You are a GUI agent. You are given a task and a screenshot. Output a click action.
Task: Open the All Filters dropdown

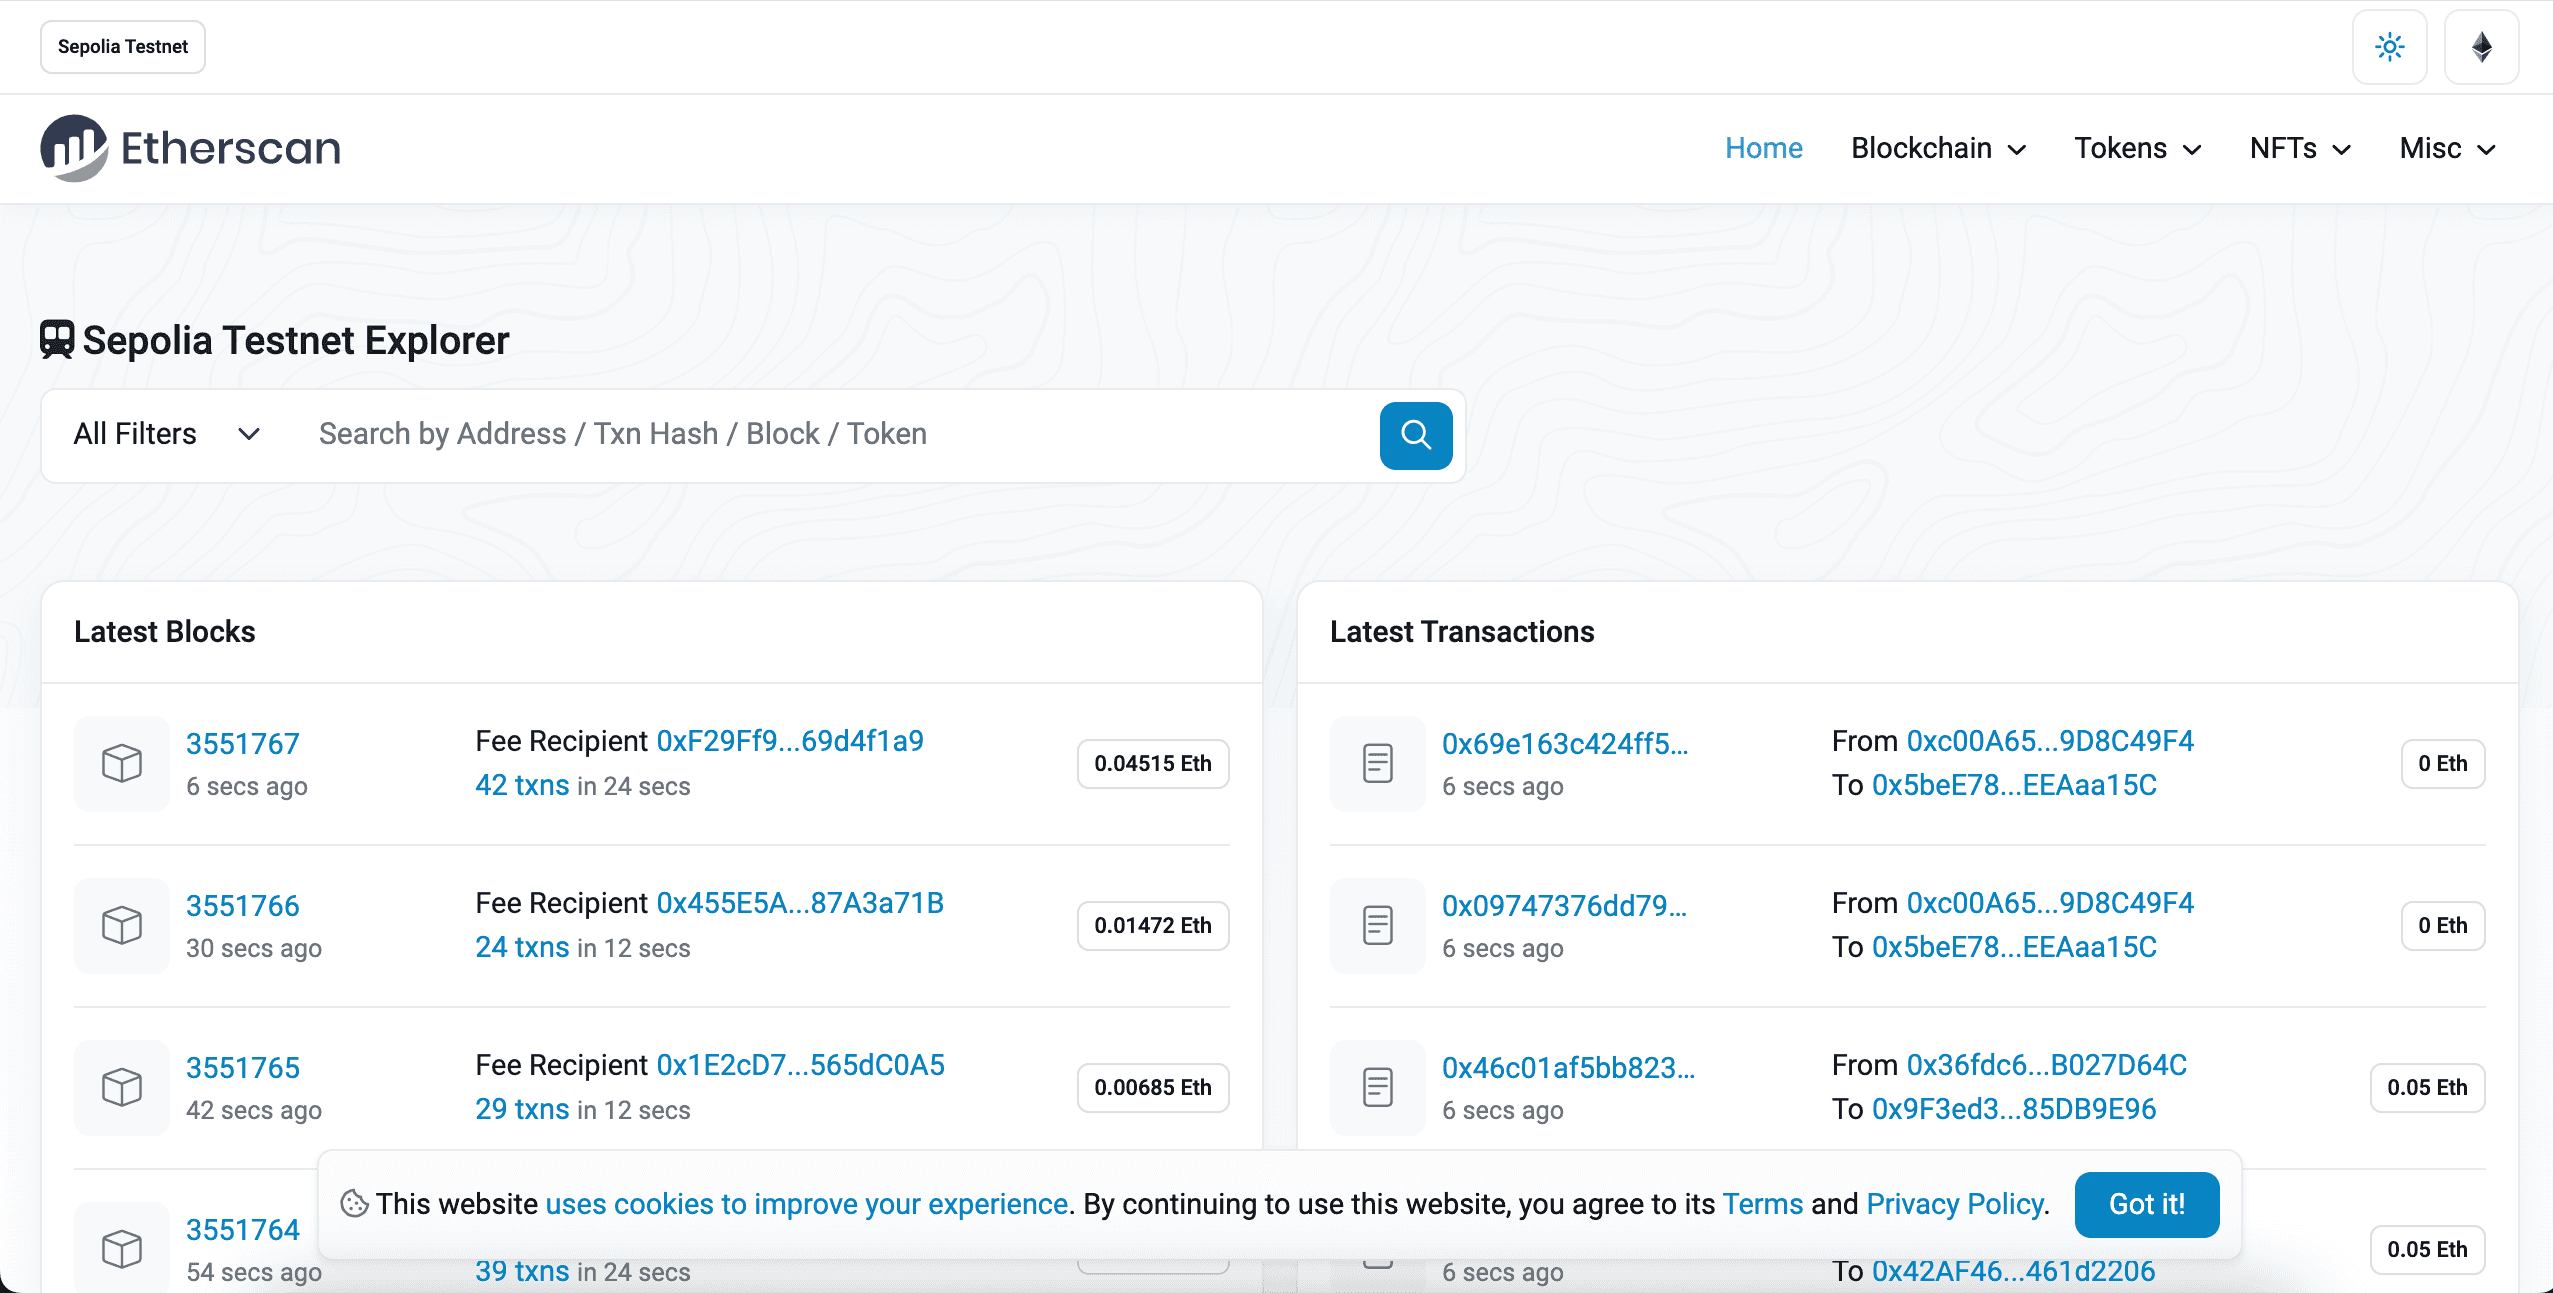click(x=163, y=435)
